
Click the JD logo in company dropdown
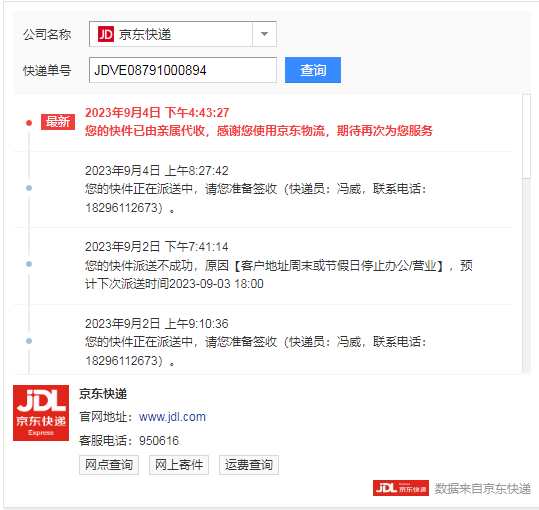(x=106, y=34)
